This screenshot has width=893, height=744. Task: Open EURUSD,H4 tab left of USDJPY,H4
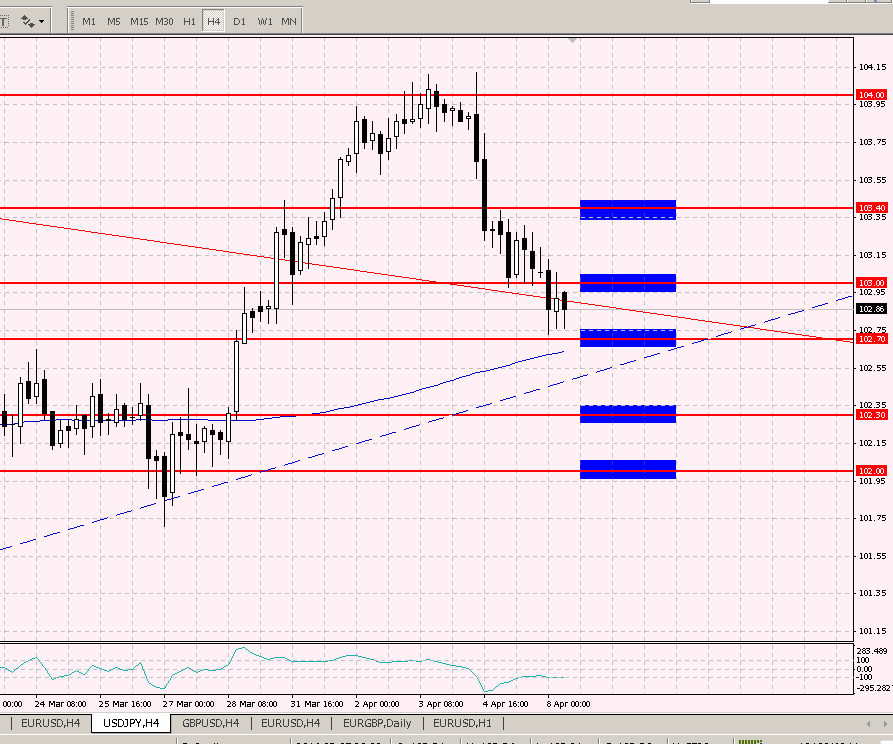[51, 723]
